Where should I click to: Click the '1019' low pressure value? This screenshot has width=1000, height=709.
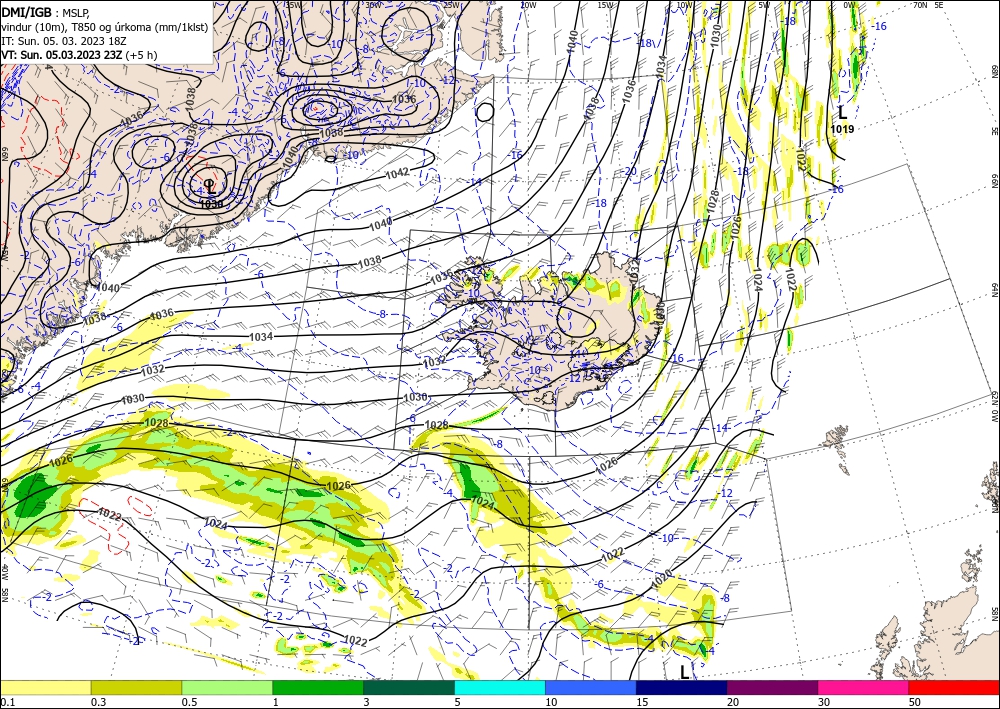click(x=842, y=129)
